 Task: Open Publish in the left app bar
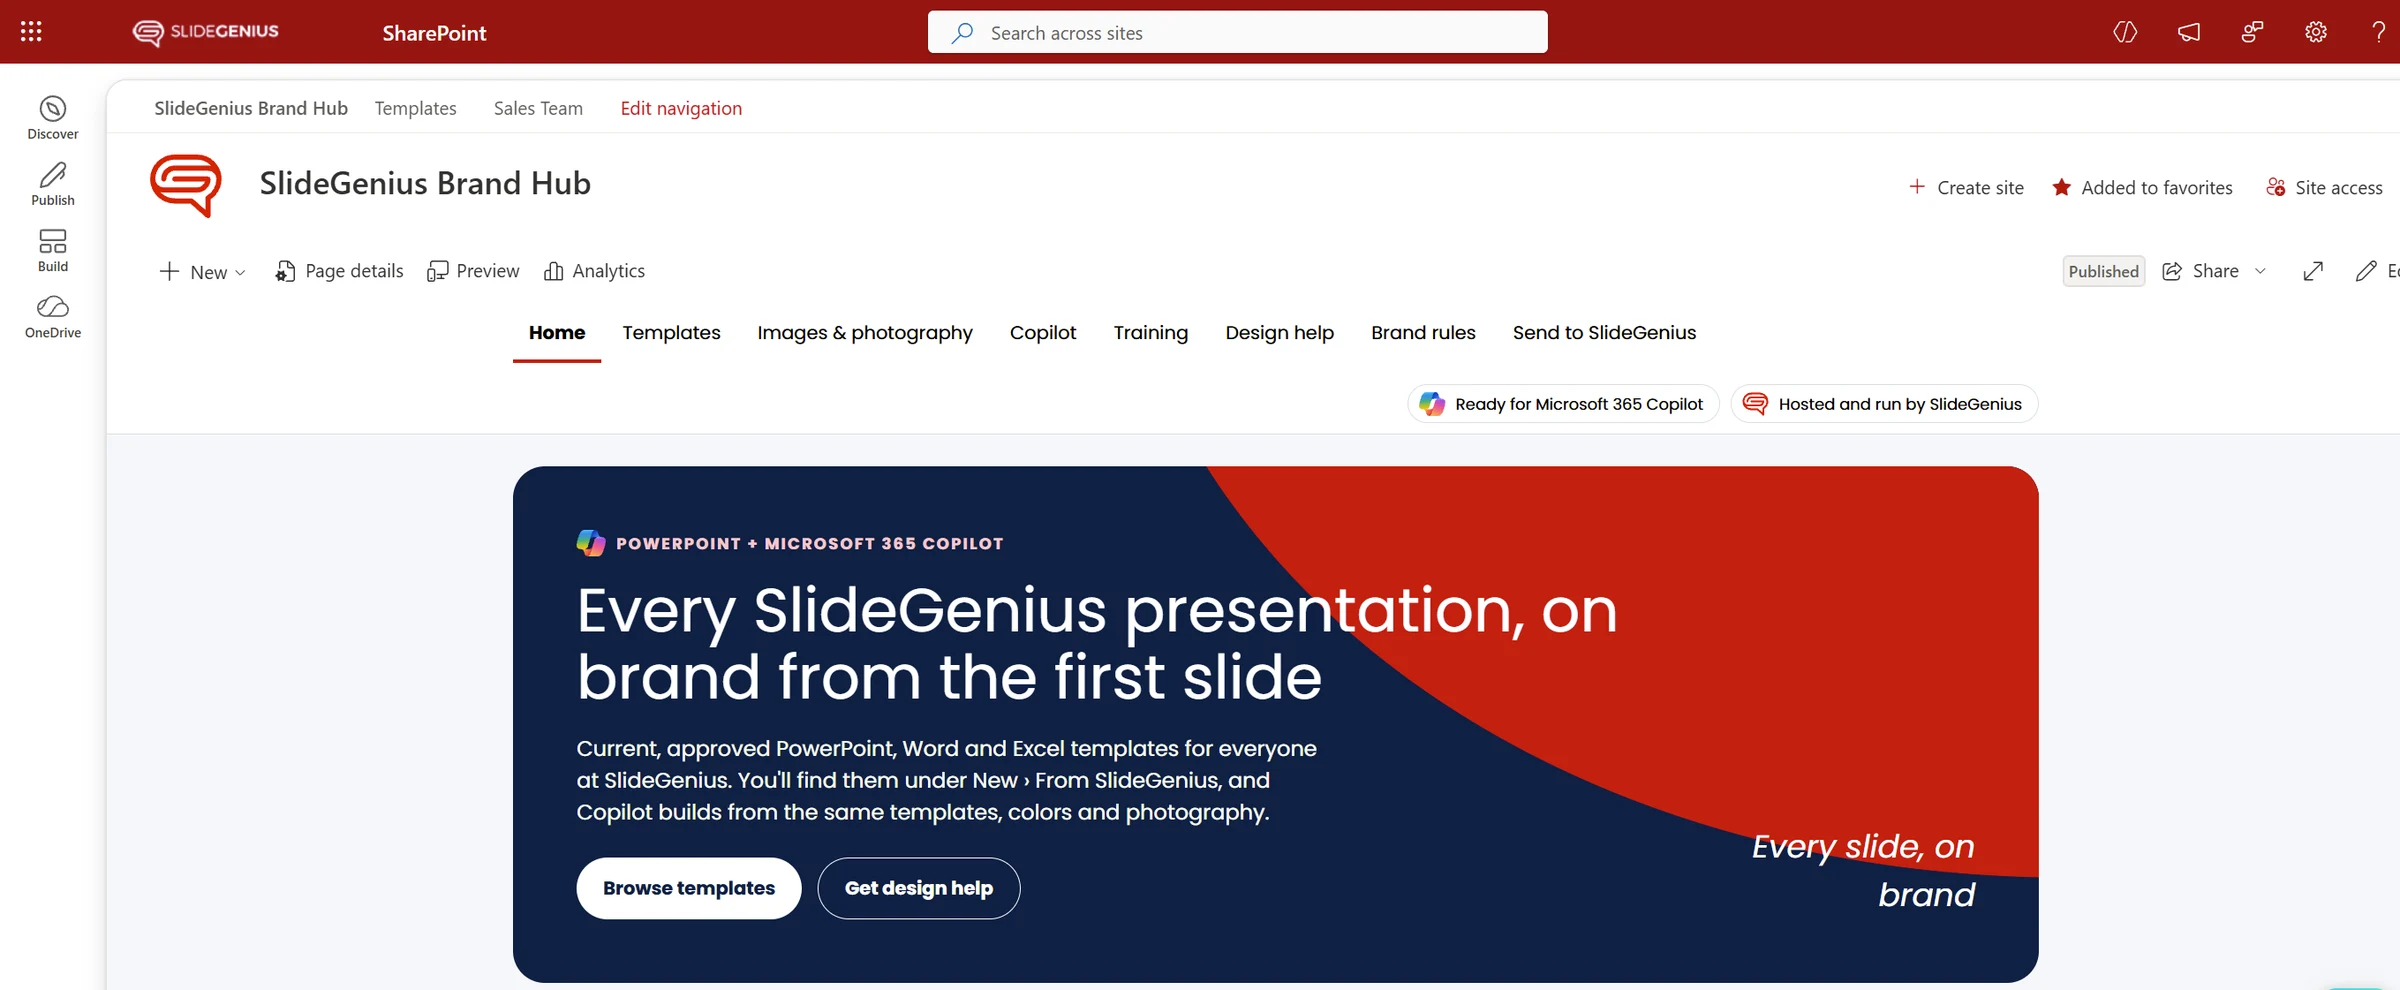pos(53,184)
